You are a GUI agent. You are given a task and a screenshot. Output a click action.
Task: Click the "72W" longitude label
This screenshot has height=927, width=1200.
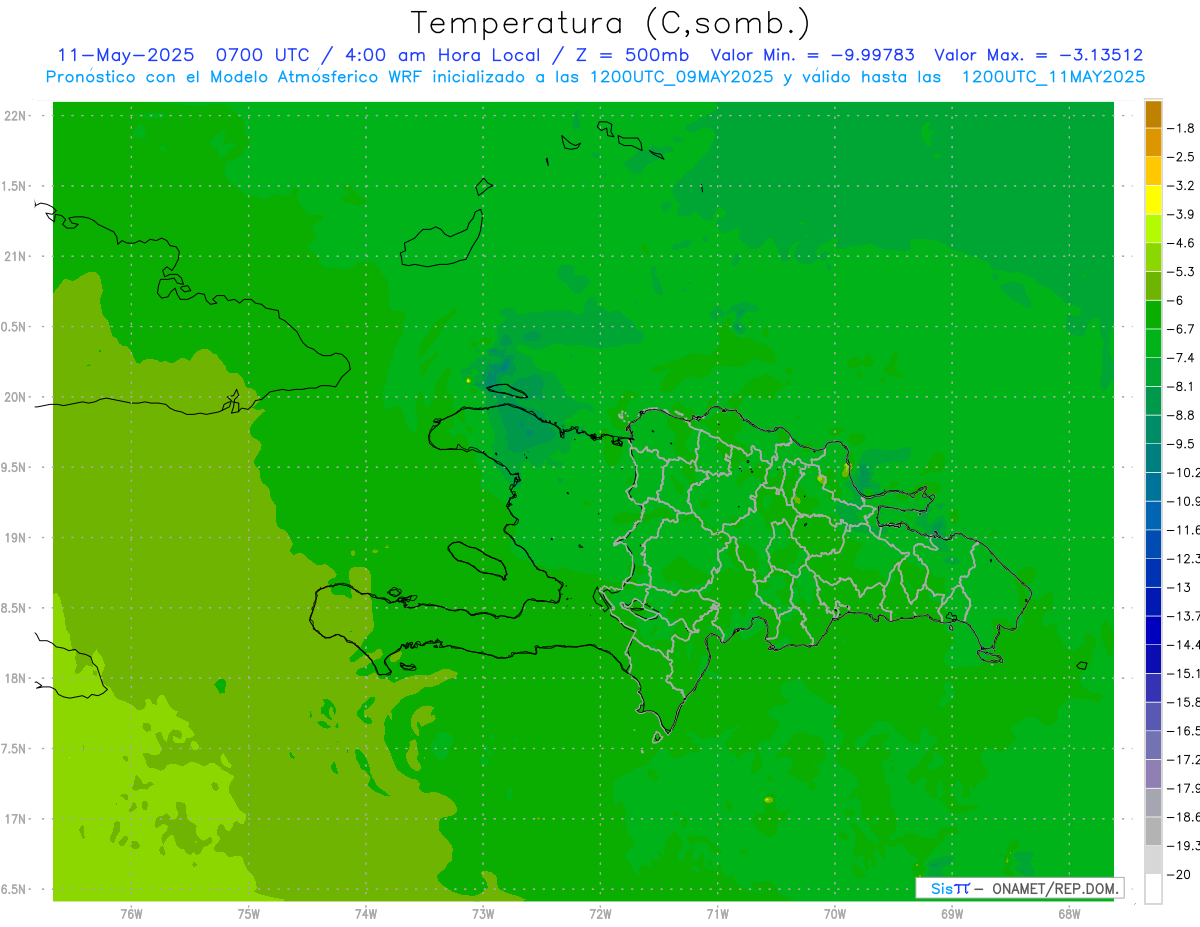coord(600,913)
